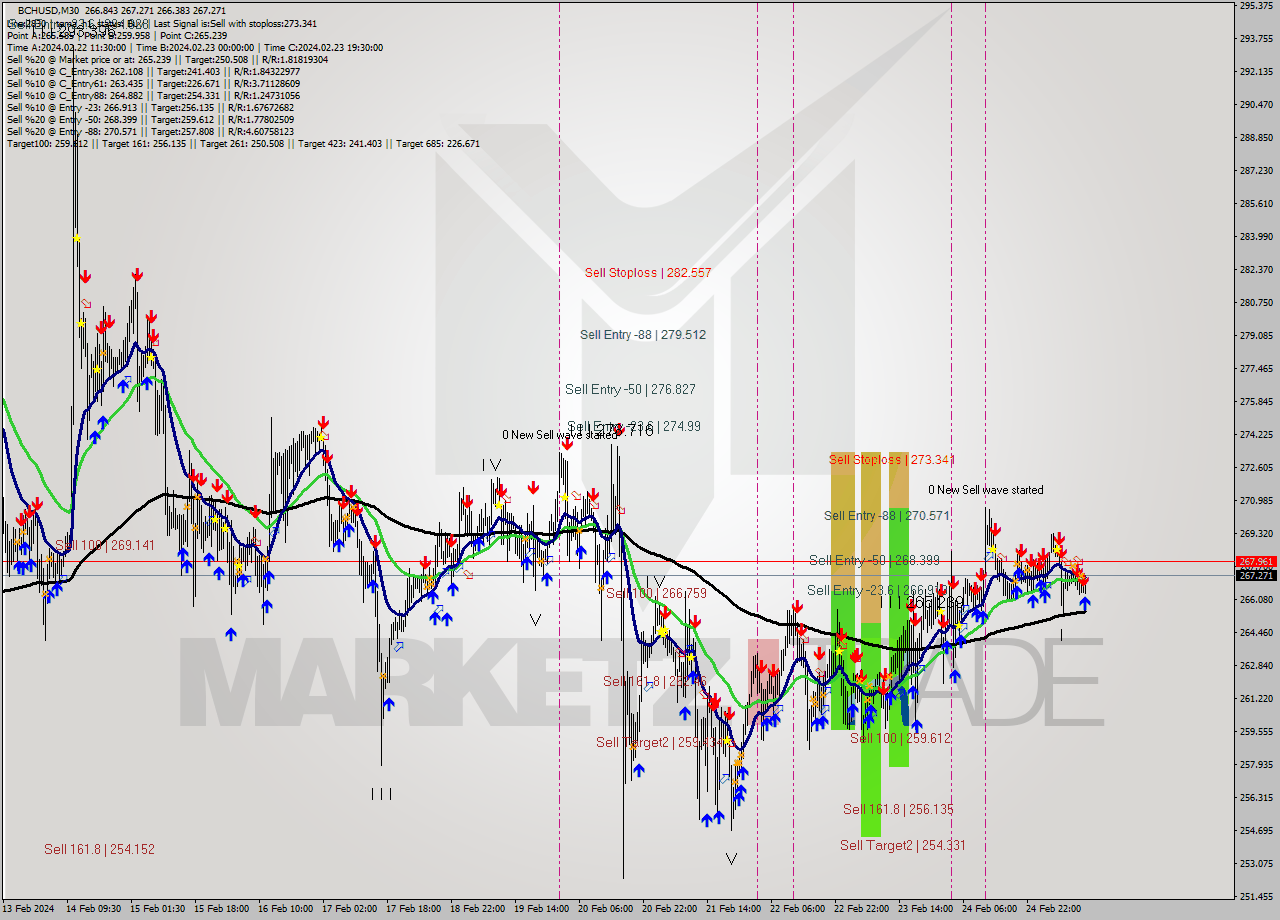Click the 'Sell %10 @ Entry -23: 266.913' line
The width and height of the screenshot is (1280, 920).
(x=150, y=107)
